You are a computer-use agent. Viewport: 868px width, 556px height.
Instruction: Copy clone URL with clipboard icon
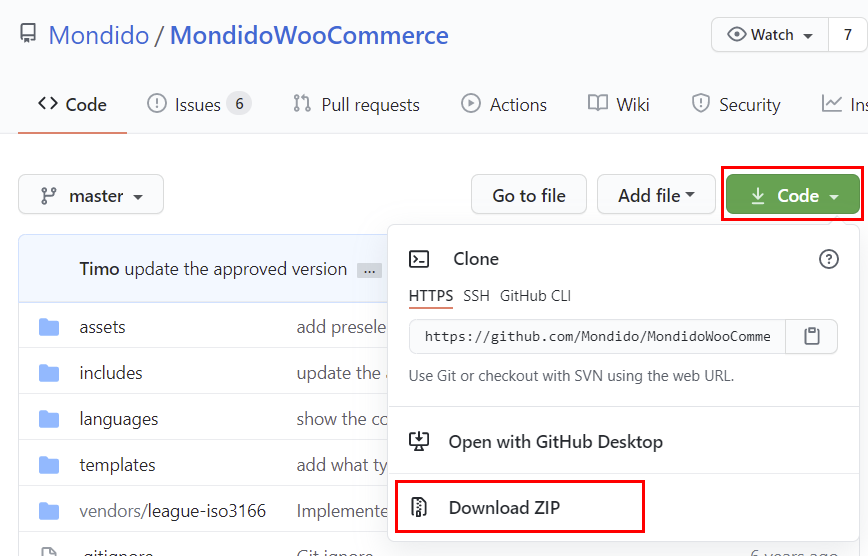click(812, 336)
